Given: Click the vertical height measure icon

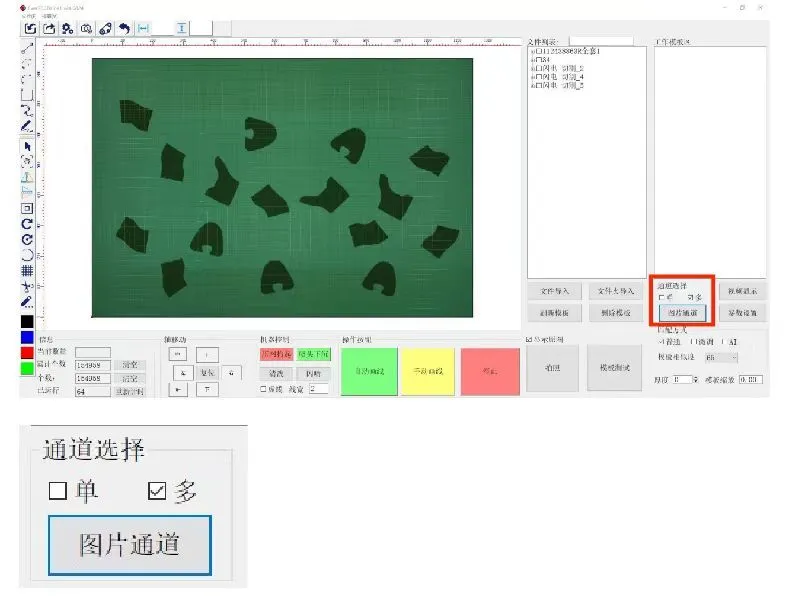Looking at the screenshot, I should point(181,29).
